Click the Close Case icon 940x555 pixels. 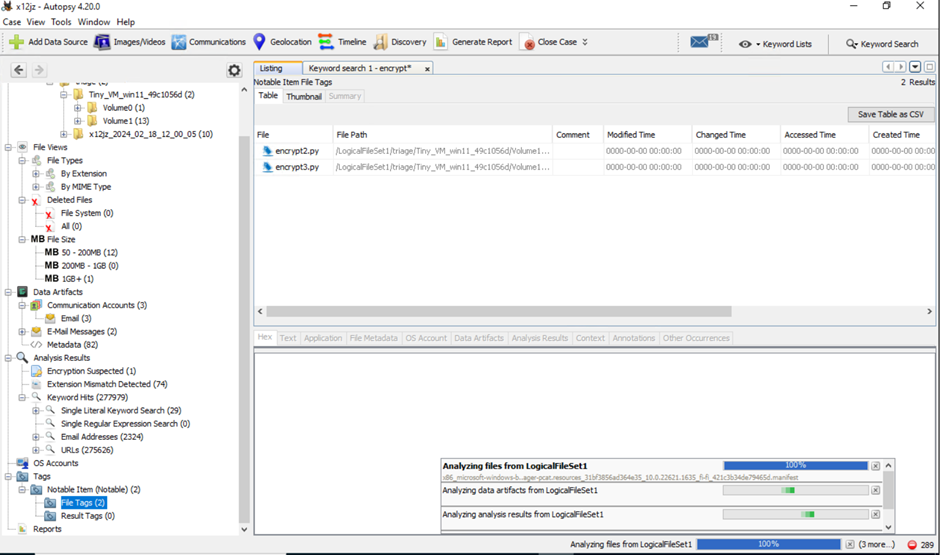click(528, 42)
